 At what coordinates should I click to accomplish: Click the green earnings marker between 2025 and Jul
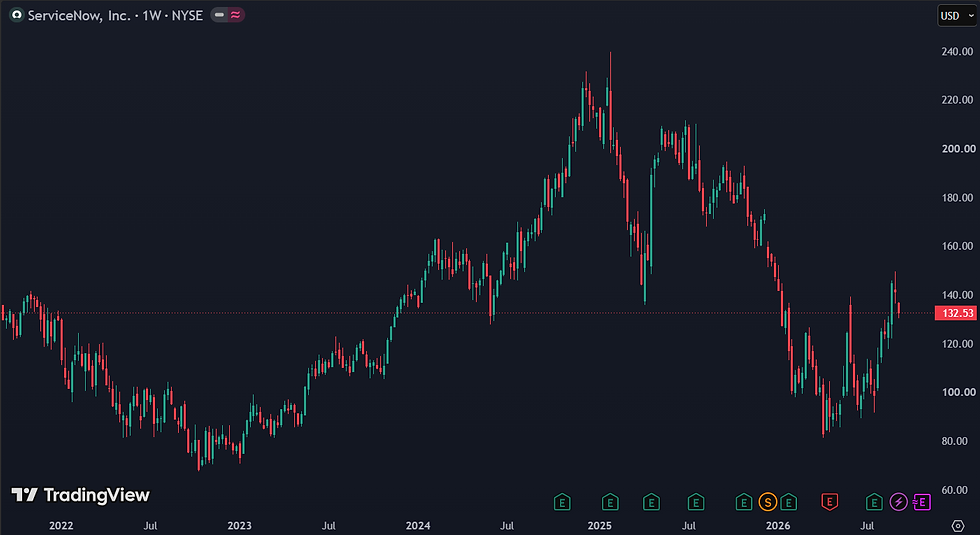click(x=651, y=501)
